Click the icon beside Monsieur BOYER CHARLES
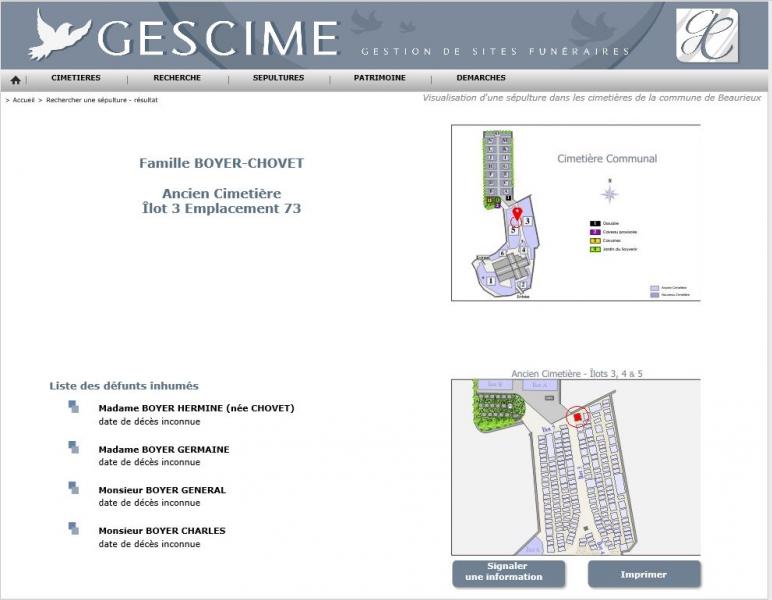The height and width of the screenshot is (600, 772). (73, 528)
